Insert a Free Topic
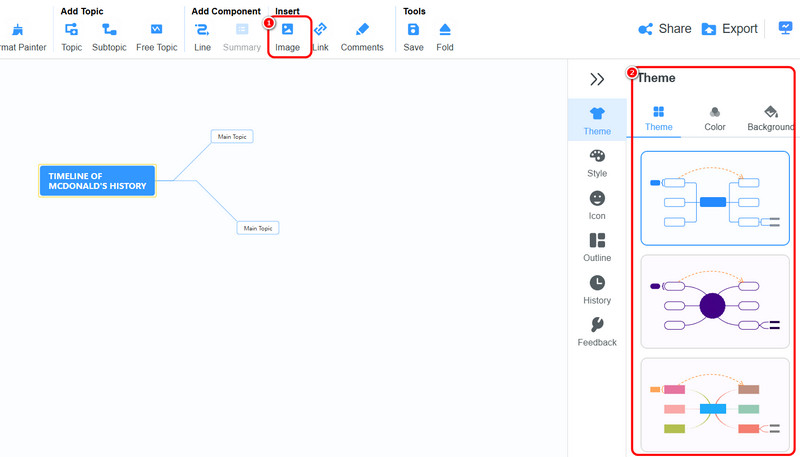This screenshot has height=457, width=800. (157, 38)
